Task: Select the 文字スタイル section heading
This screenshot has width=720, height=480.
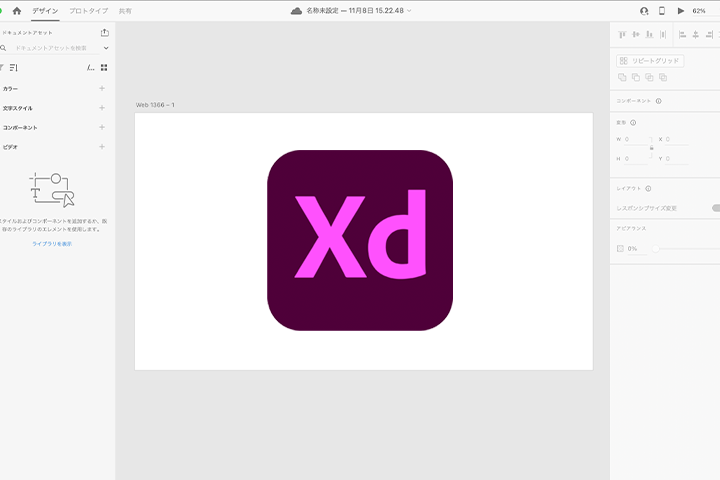Action: point(17,108)
